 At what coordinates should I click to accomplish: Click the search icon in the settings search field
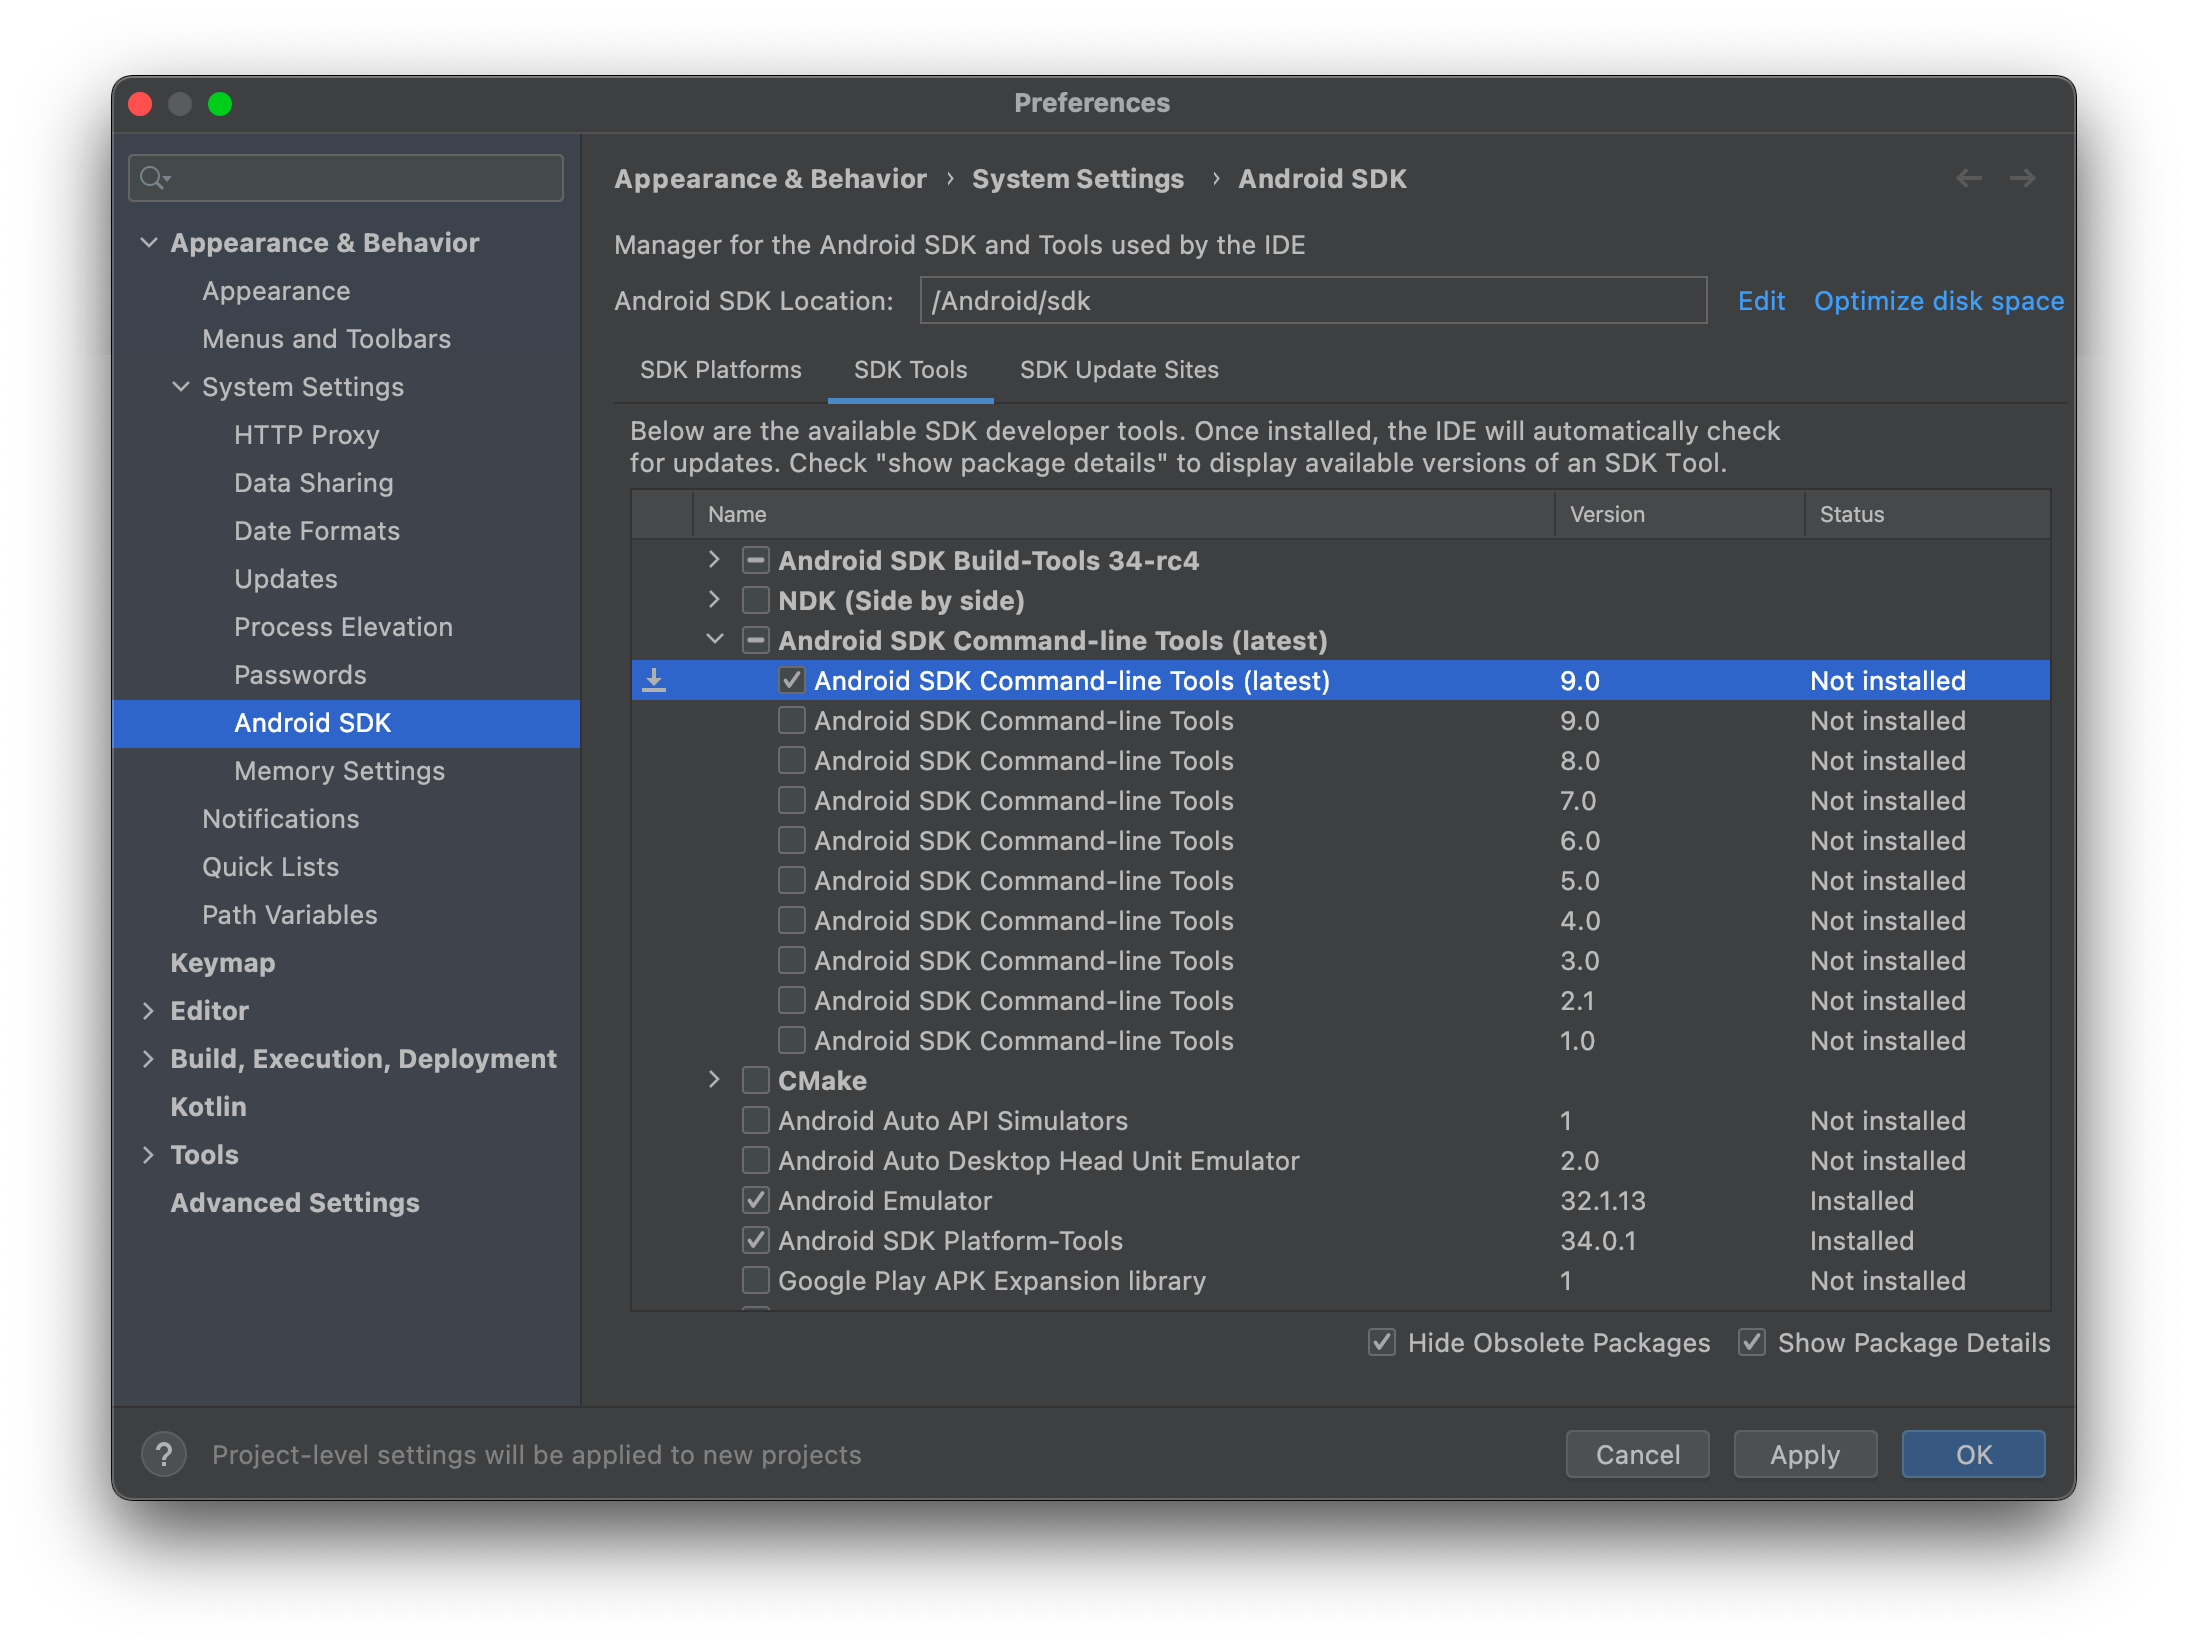coord(155,177)
